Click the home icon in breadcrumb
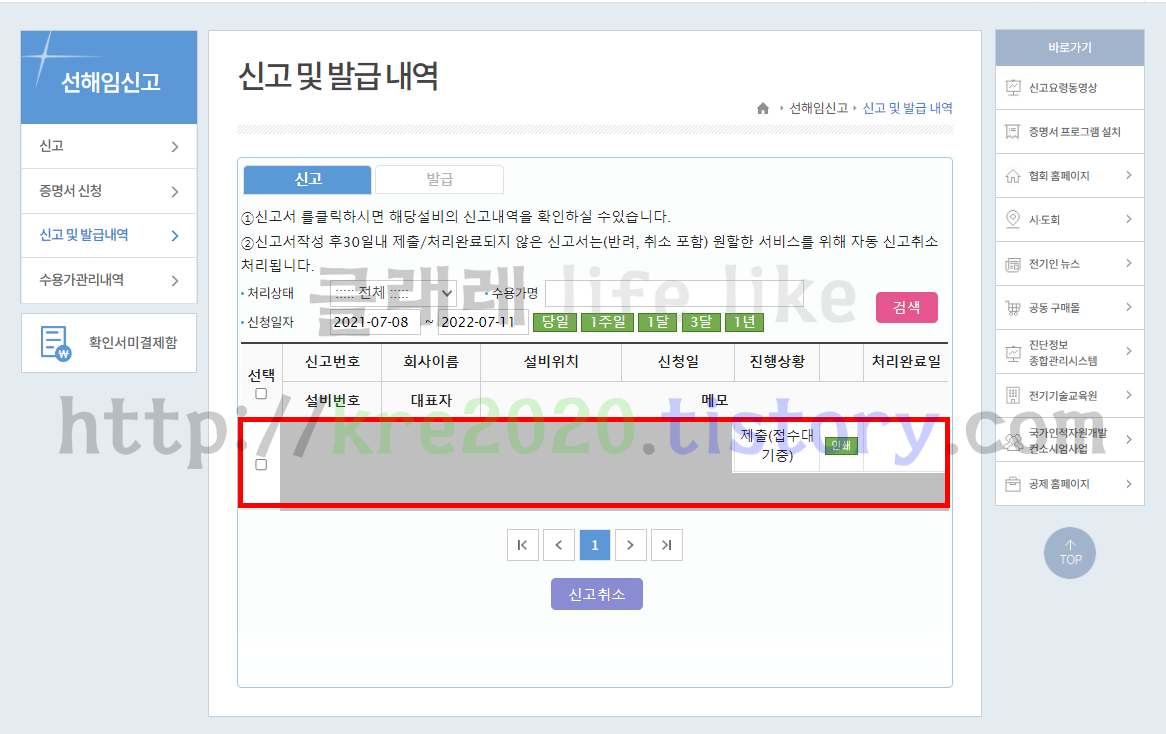The width and height of the screenshot is (1166, 734). pos(763,109)
